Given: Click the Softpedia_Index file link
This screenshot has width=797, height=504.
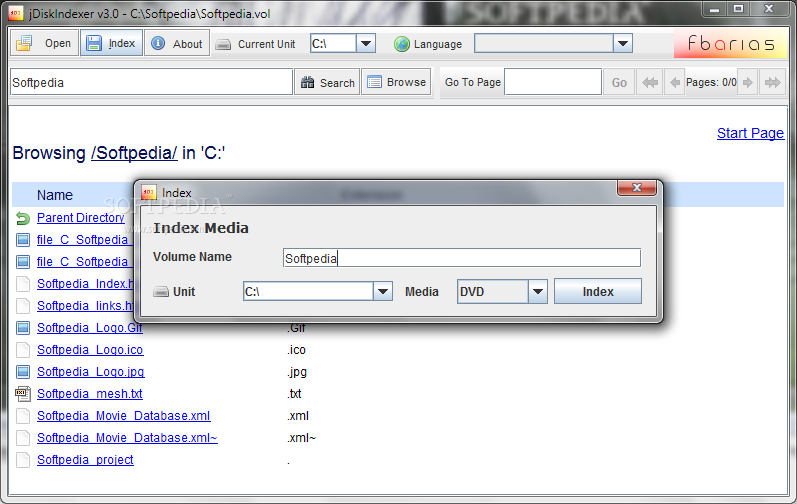Looking at the screenshot, I should pyautogui.click(x=85, y=284).
